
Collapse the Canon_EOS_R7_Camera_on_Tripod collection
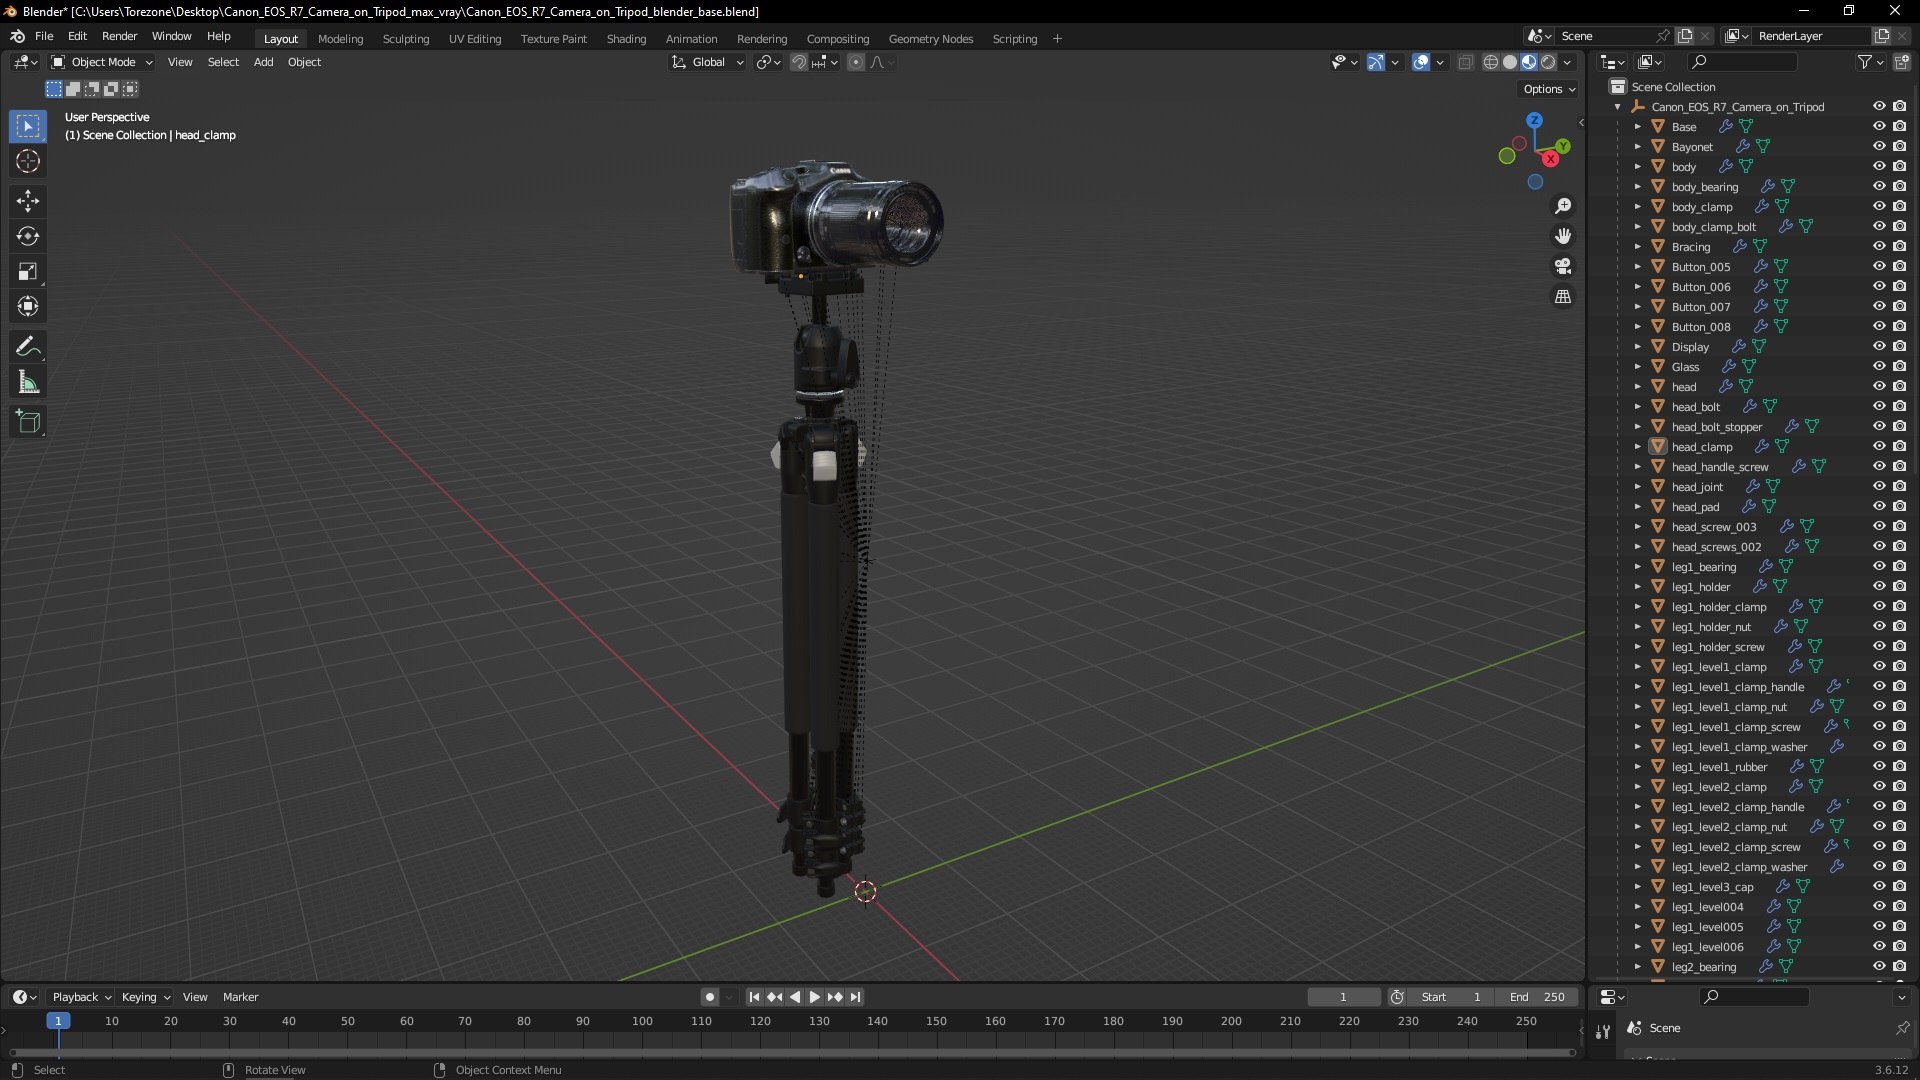[1618, 107]
